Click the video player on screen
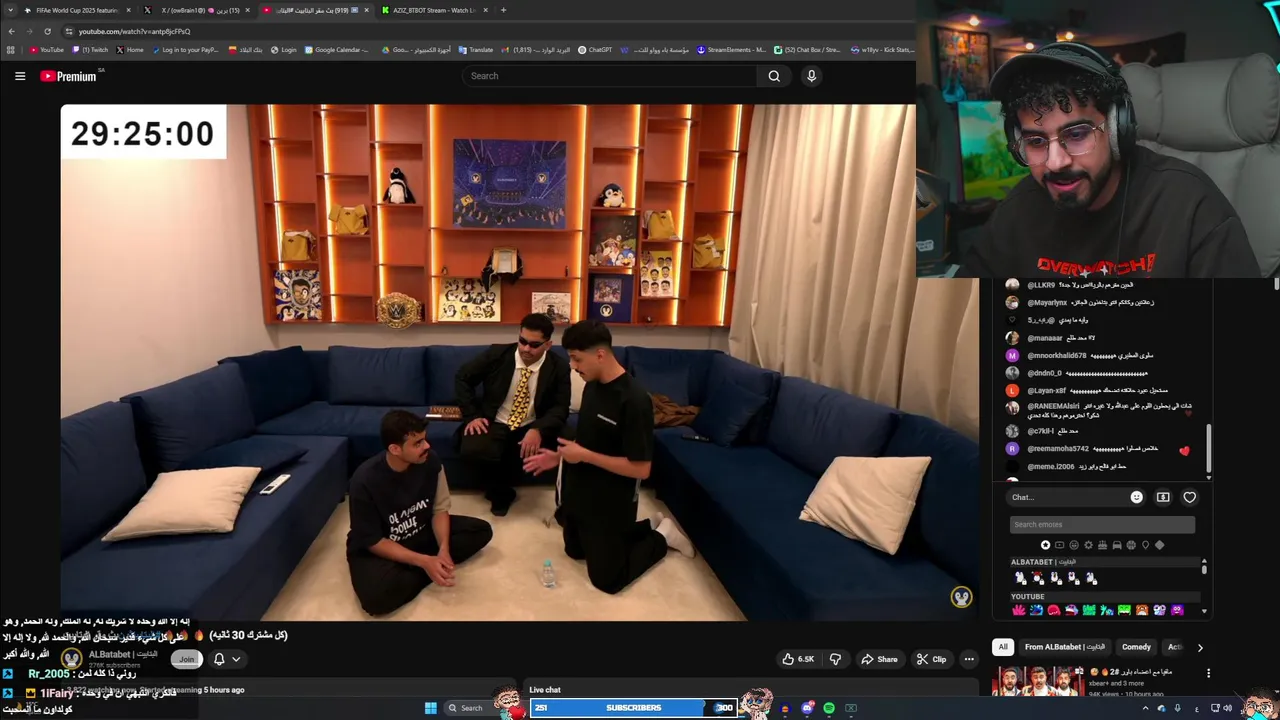Image resolution: width=1280 pixels, height=720 pixels. click(x=519, y=362)
